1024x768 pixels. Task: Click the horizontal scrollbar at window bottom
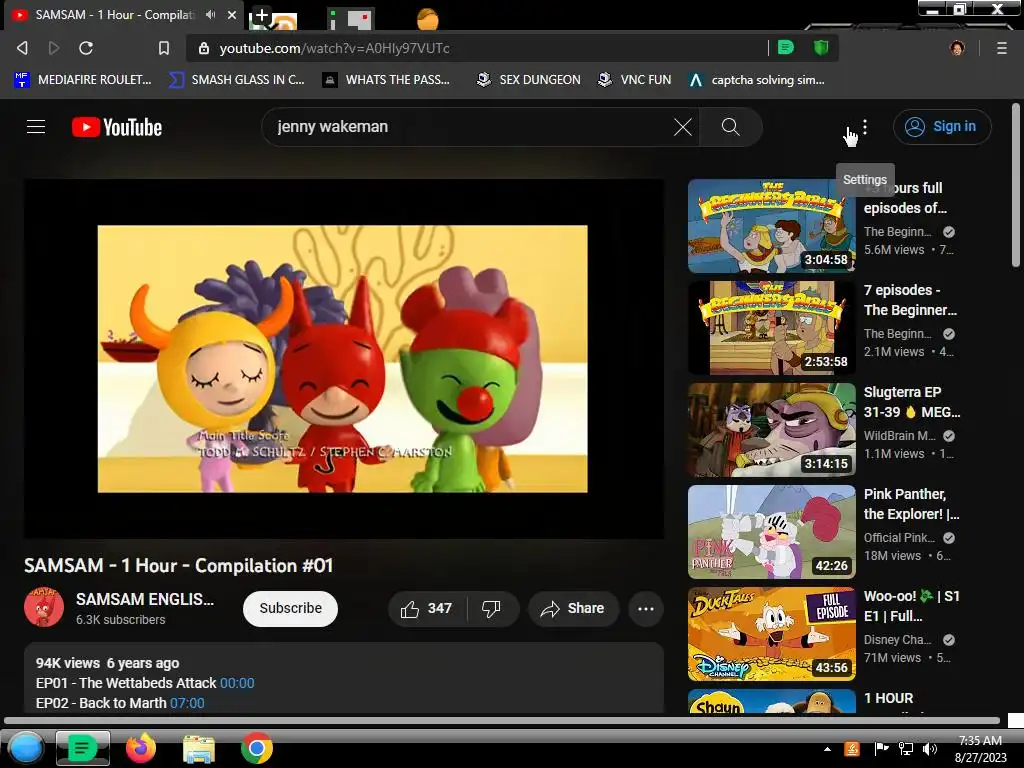pos(502,720)
